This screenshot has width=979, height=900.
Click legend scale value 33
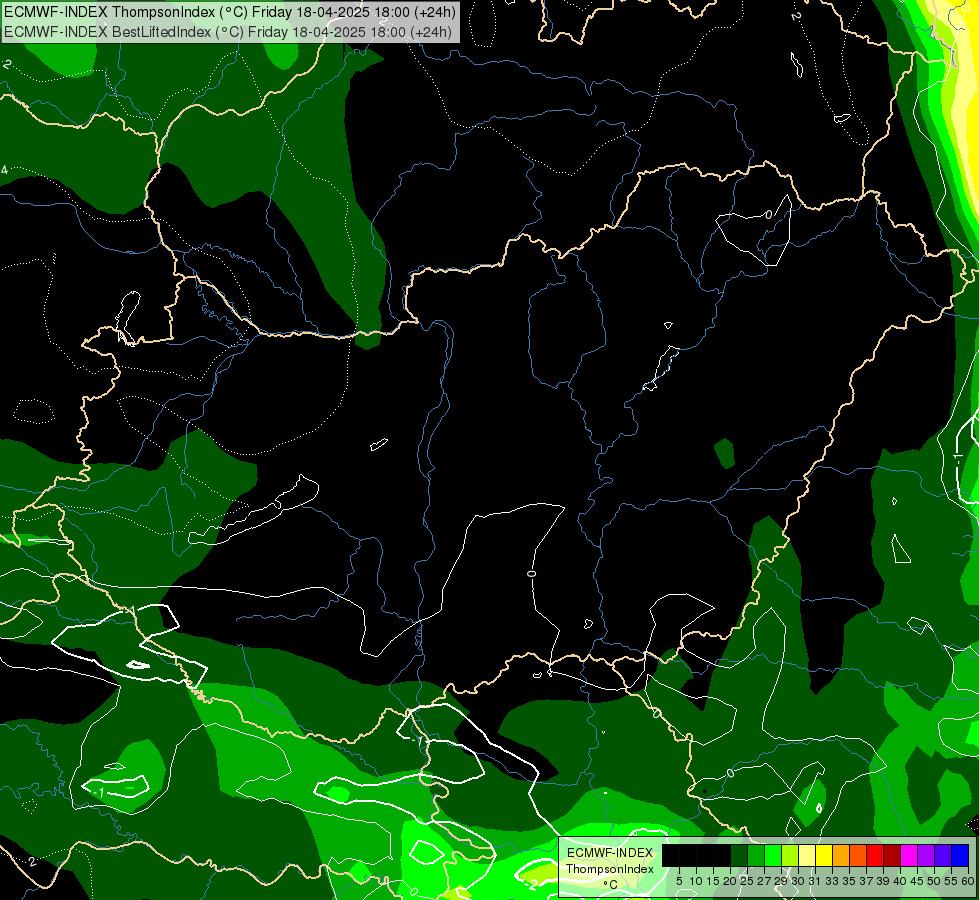click(x=832, y=881)
